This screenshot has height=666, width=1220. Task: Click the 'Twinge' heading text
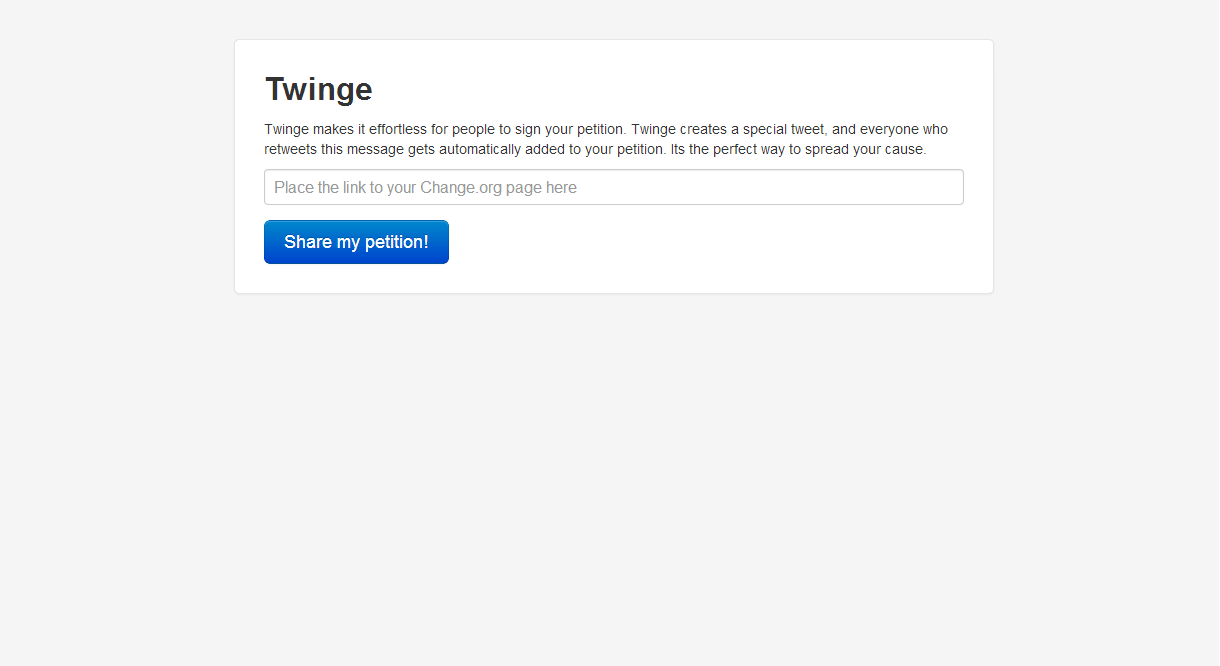click(319, 89)
